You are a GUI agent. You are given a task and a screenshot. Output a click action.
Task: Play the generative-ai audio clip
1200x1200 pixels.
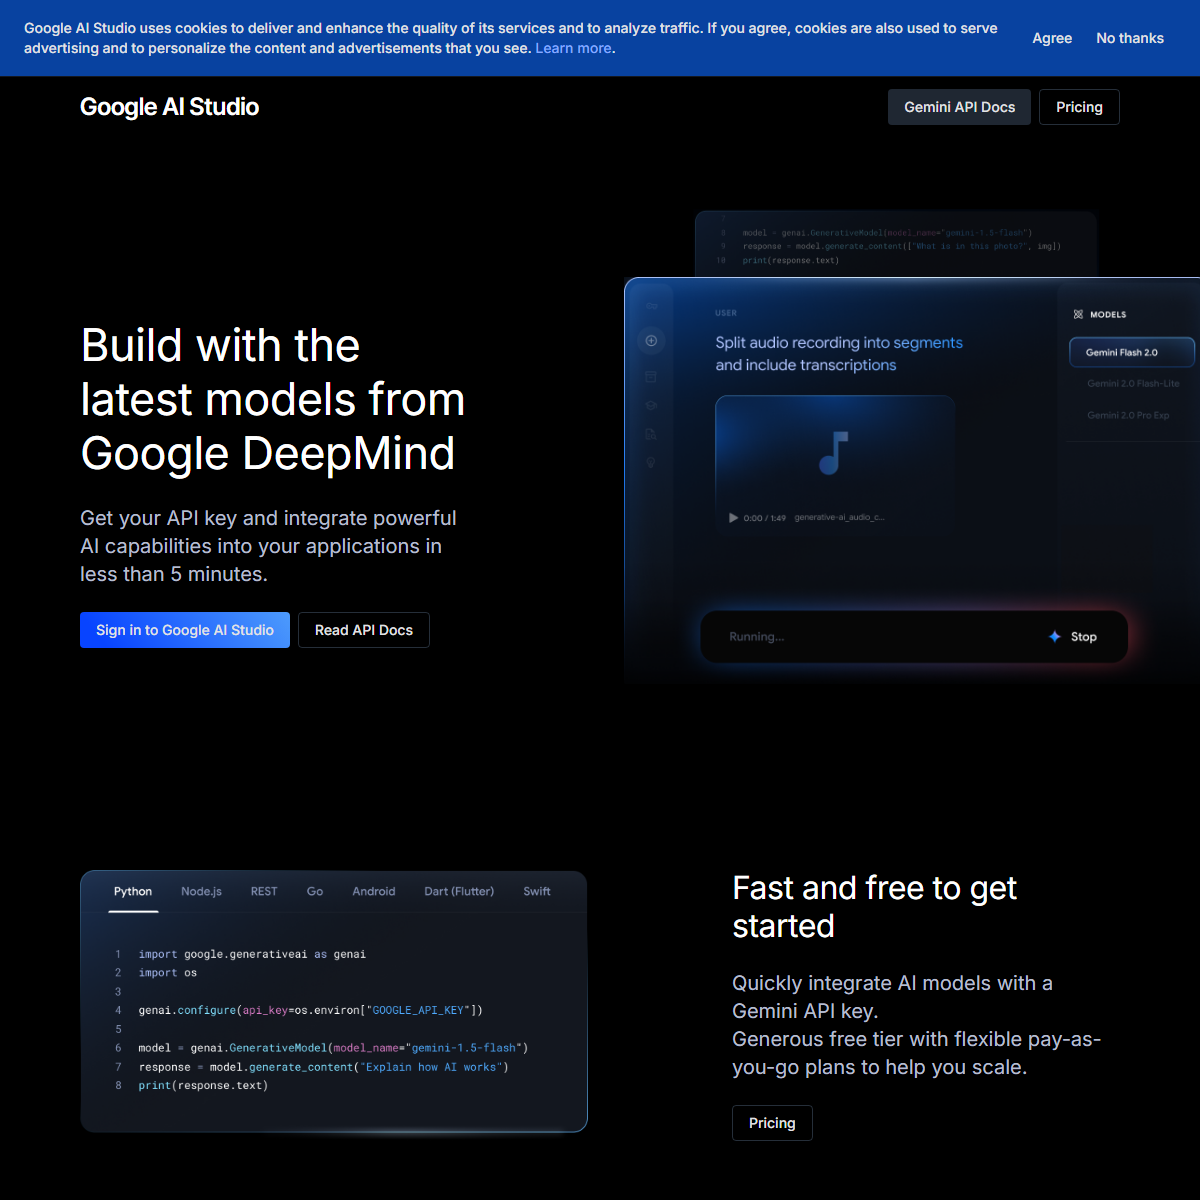click(x=733, y=518)
